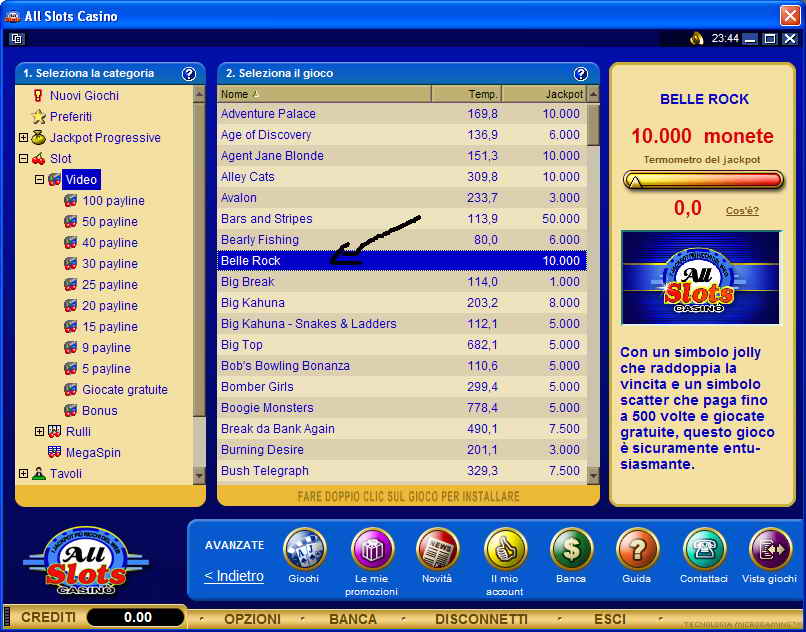Open the Guida question mark icon
The width and height of the screenshot is (806, 632).
(637, 550)
